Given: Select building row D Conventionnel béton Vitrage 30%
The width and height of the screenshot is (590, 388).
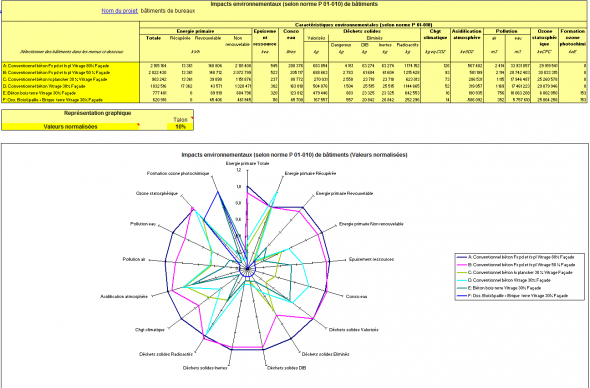Looking at the screenshot, I should [x=70, y=86].
